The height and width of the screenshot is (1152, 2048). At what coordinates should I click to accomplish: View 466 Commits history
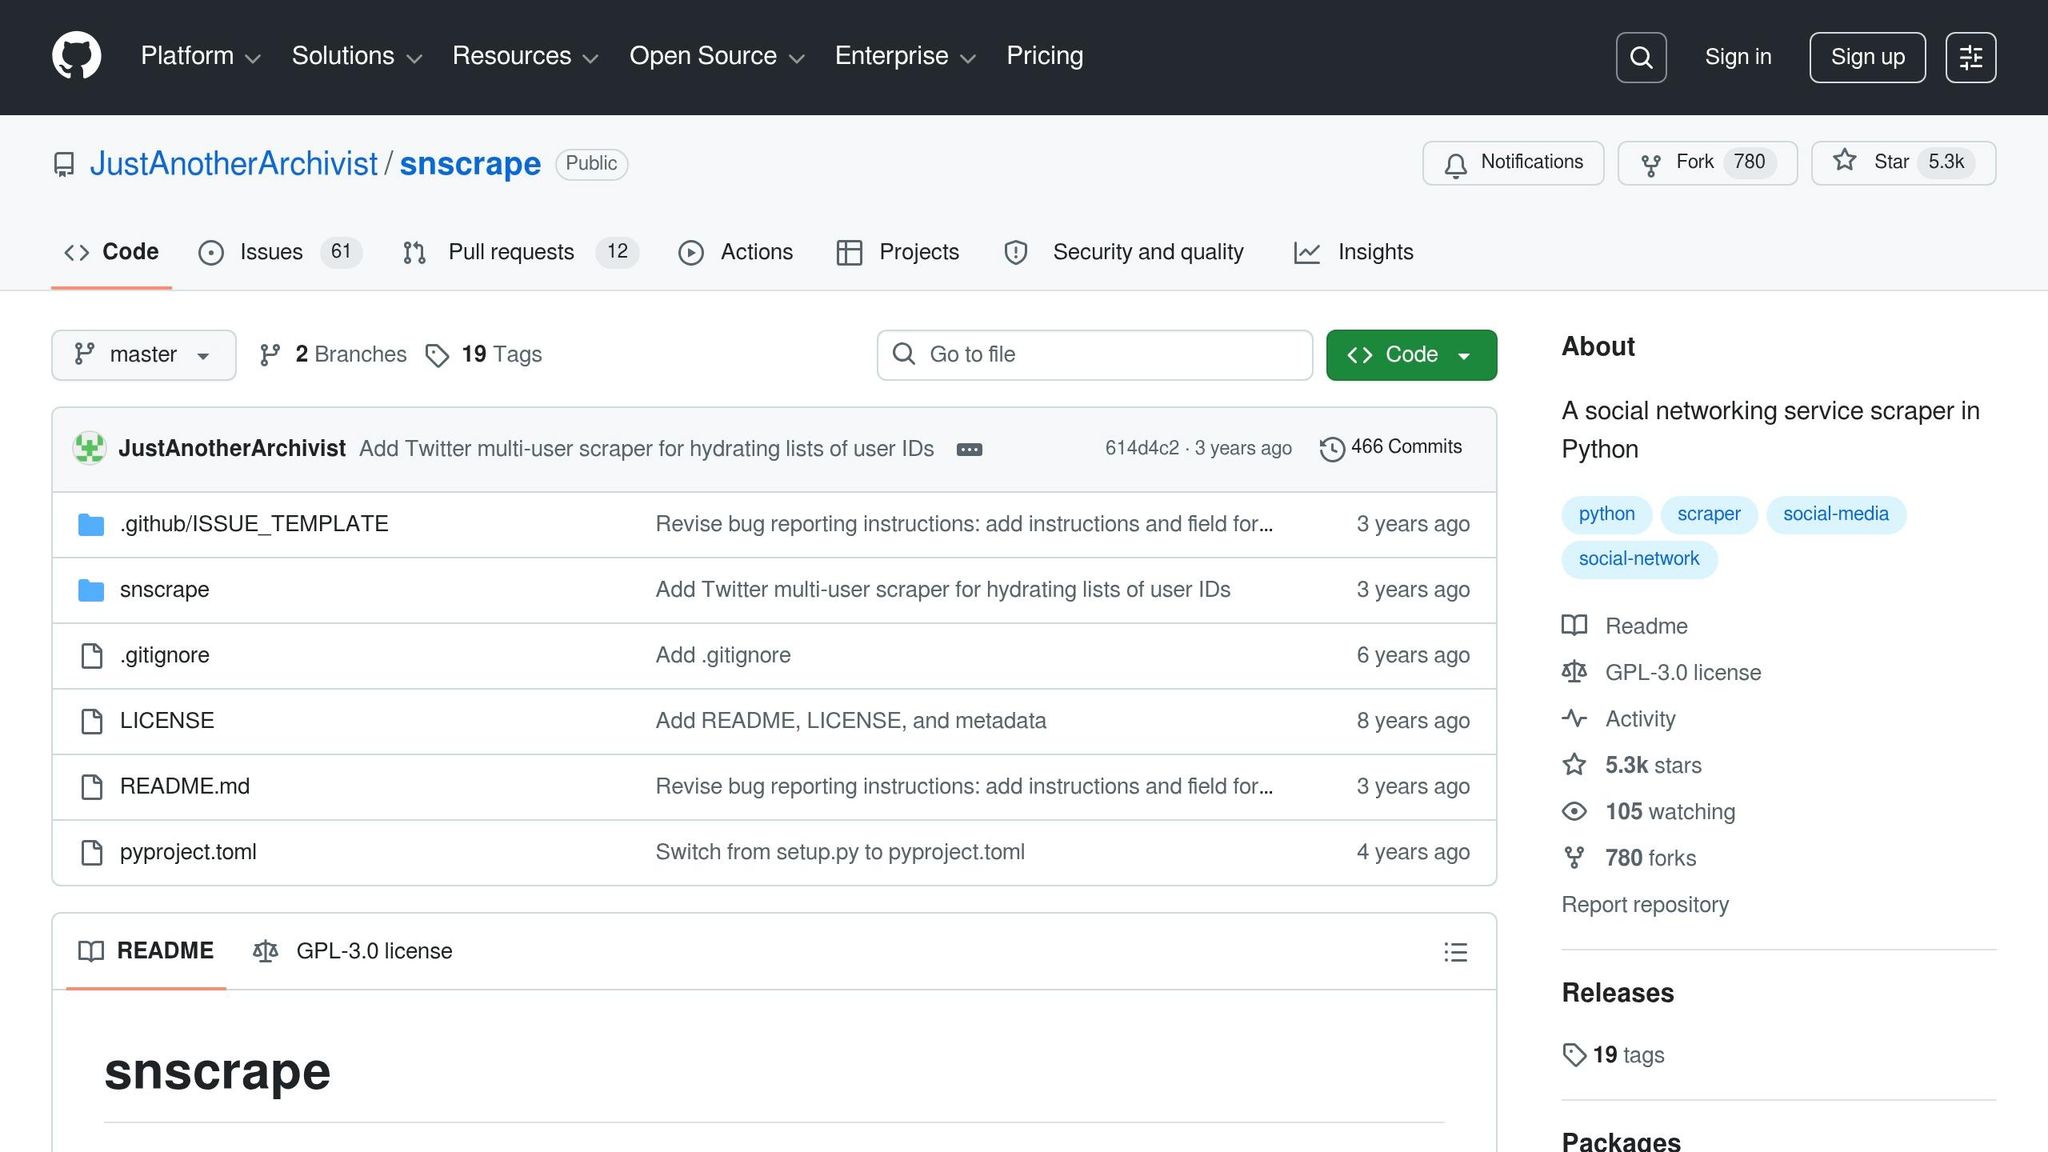click(1391, 448)
